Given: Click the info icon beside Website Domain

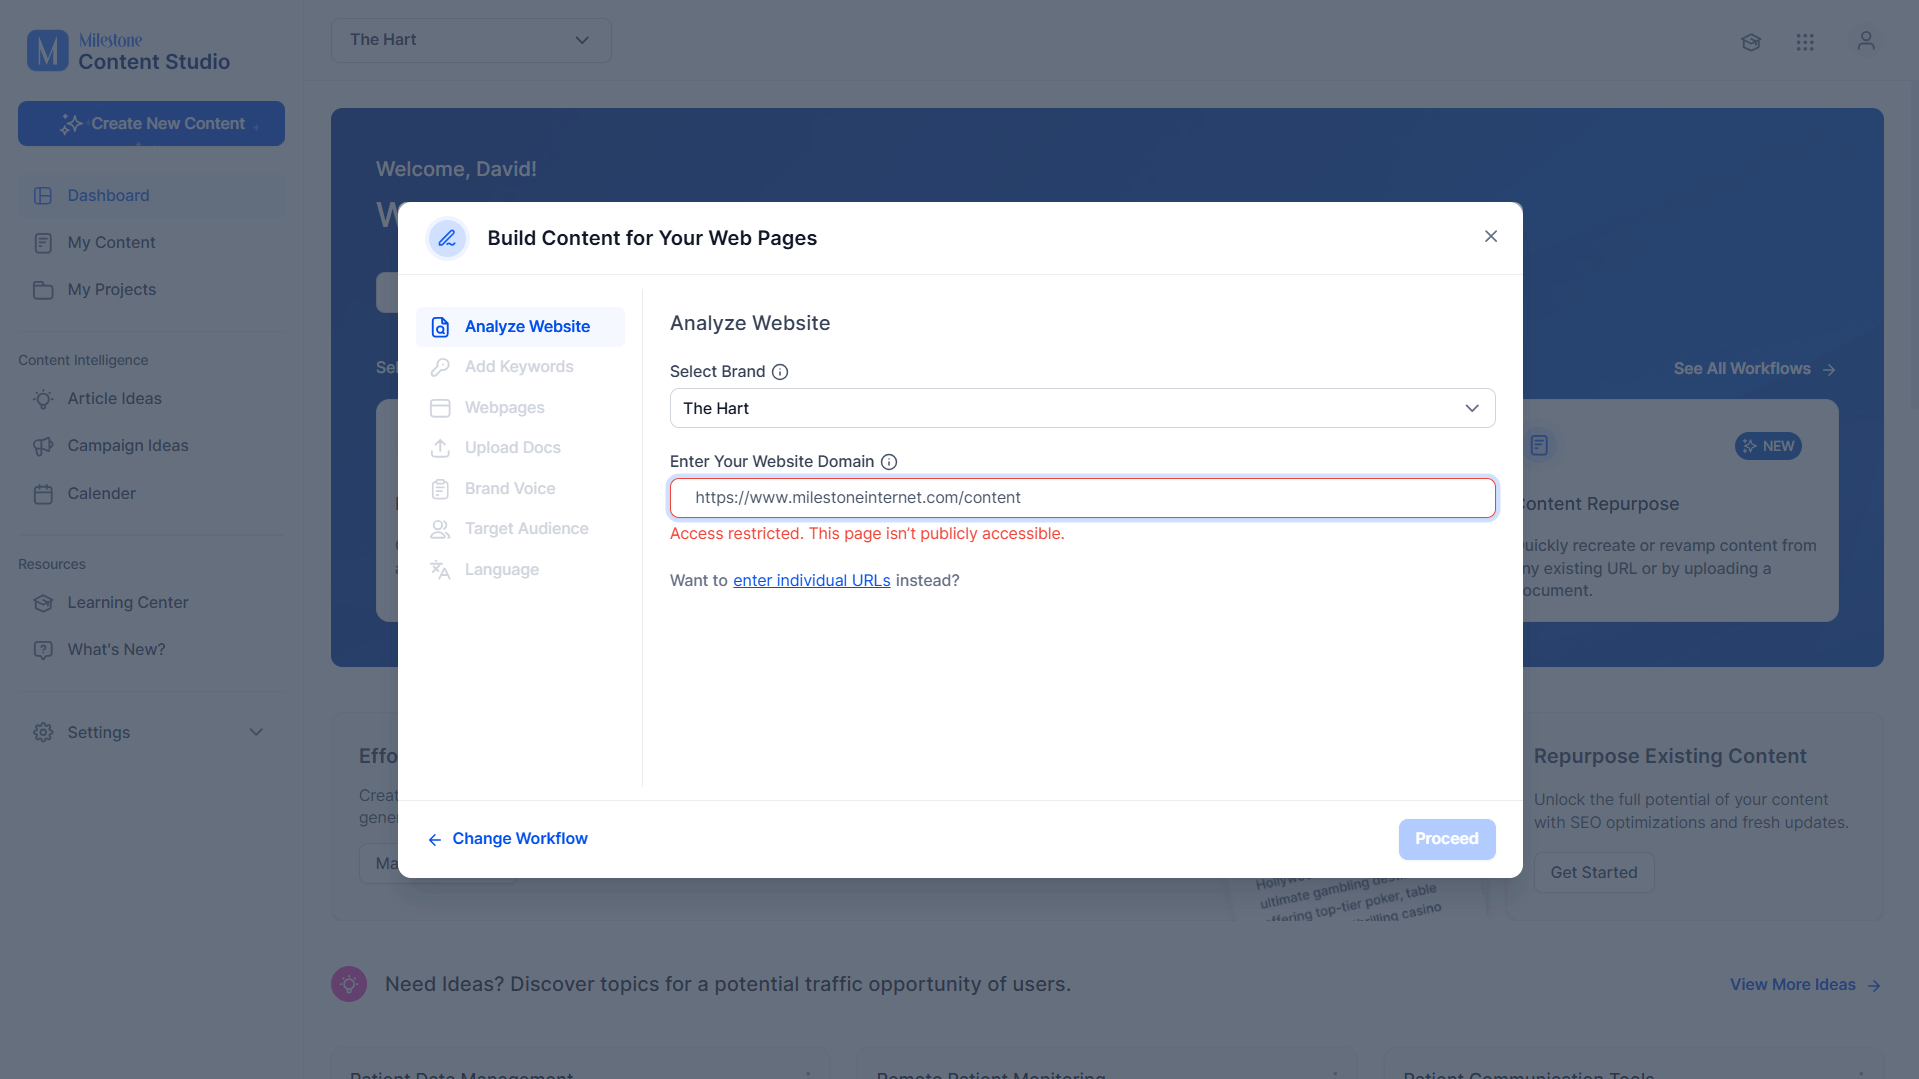Looking at the screenshot, I should [889, 462].
